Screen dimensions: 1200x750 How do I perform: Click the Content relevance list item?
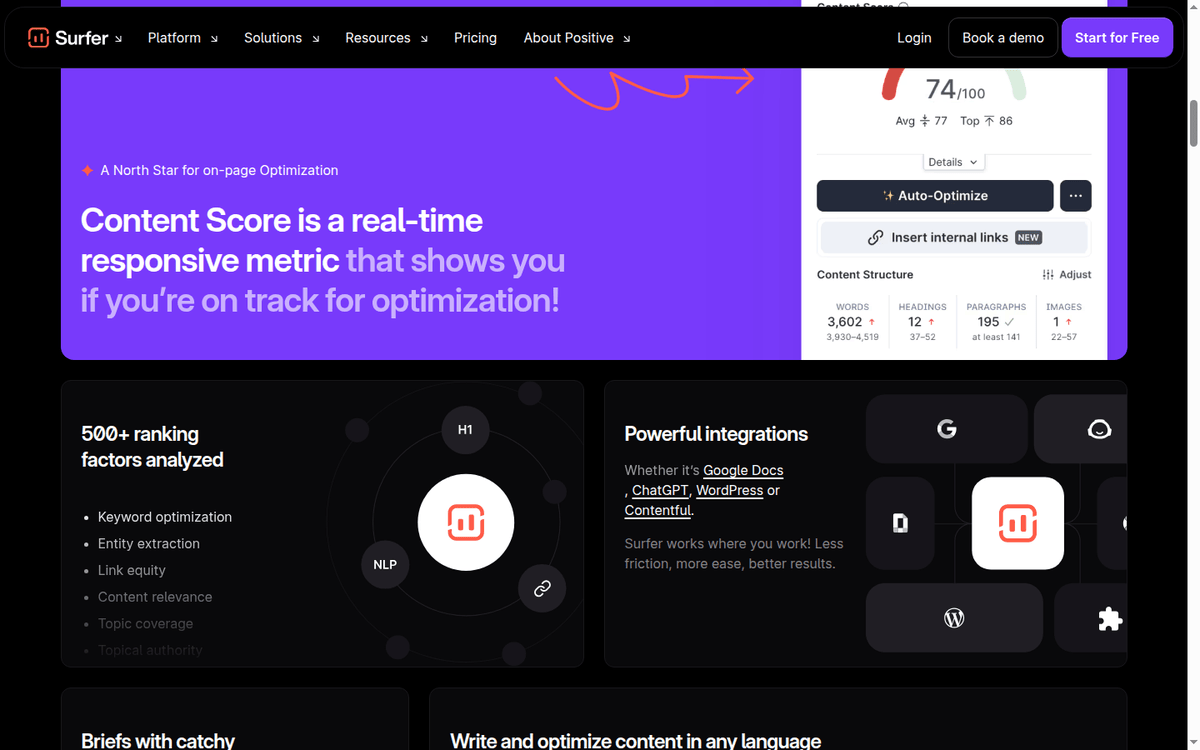(x=155, y=597)
